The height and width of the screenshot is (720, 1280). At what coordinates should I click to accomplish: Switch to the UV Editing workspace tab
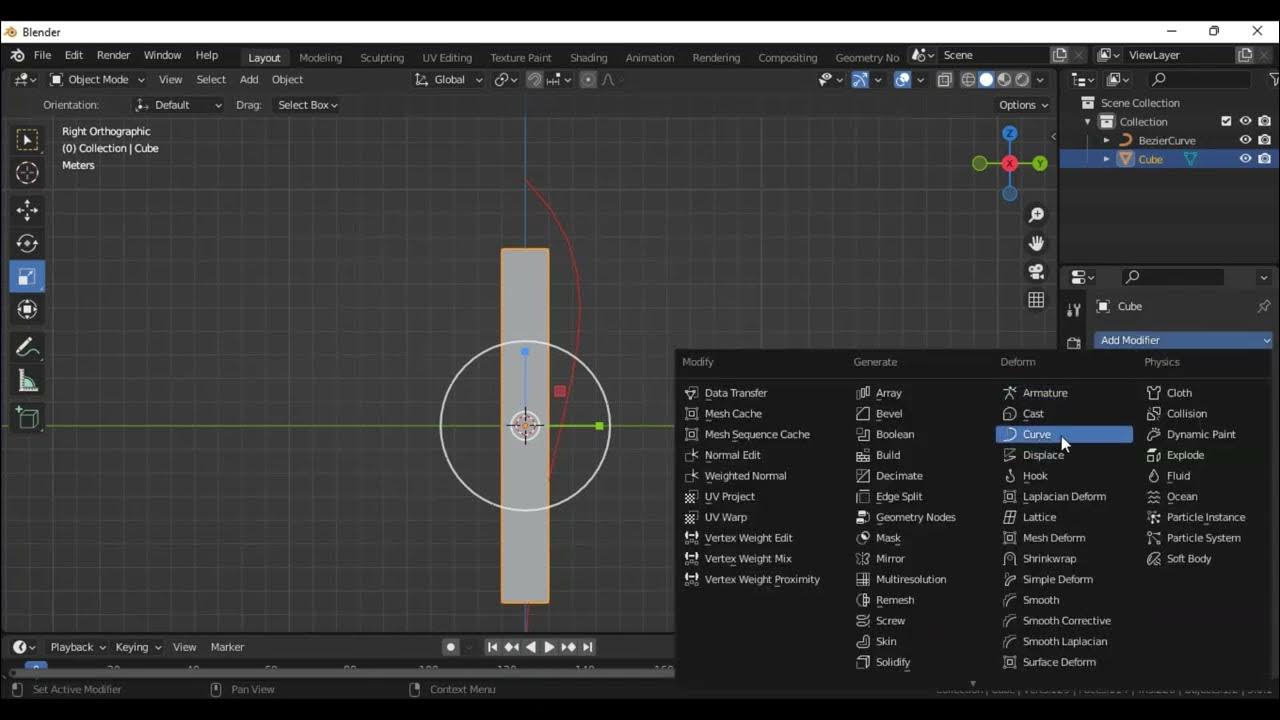coord(447,58)
